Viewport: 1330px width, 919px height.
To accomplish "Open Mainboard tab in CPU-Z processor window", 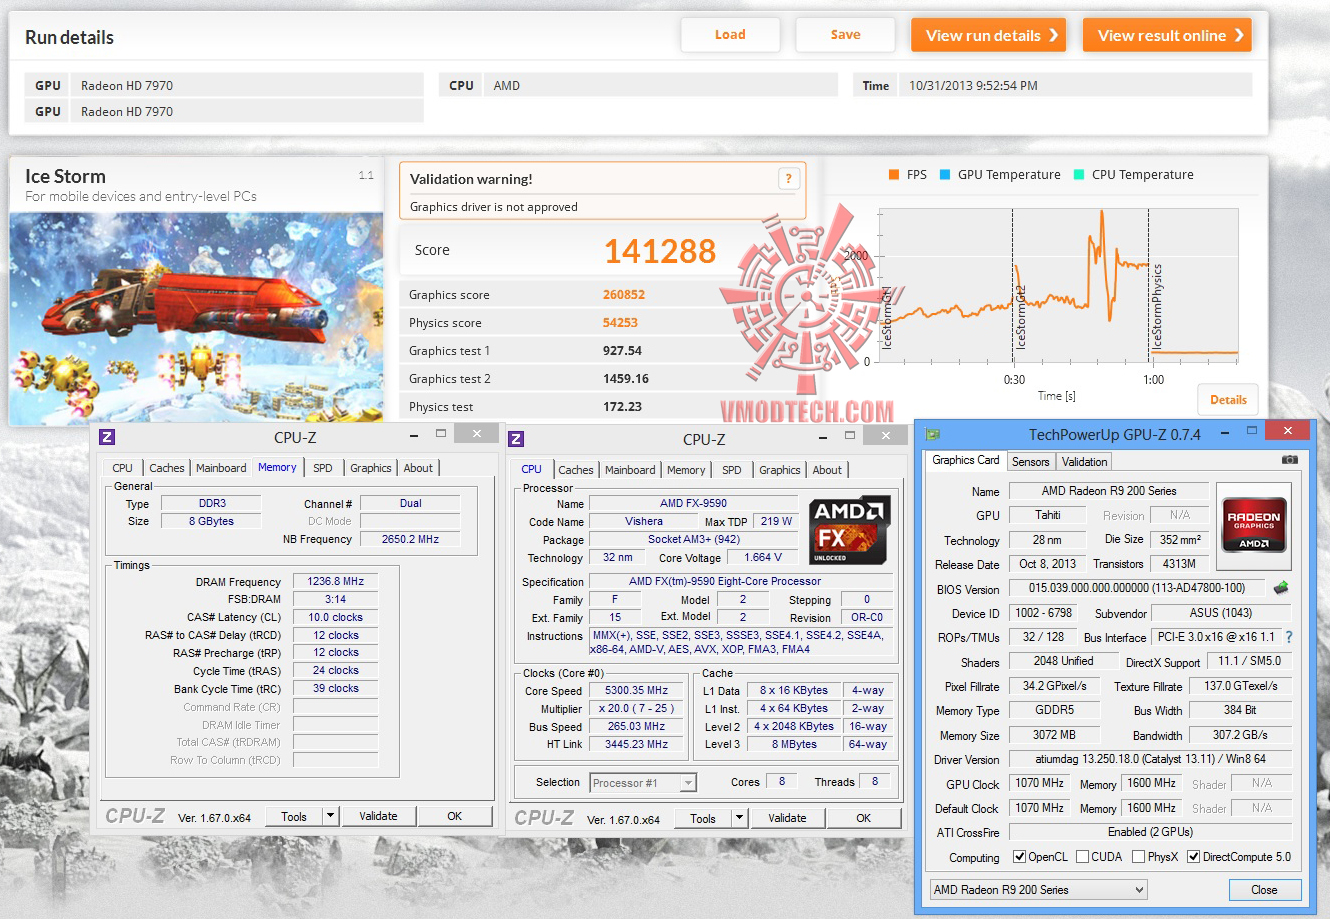I will coord(630,470).
